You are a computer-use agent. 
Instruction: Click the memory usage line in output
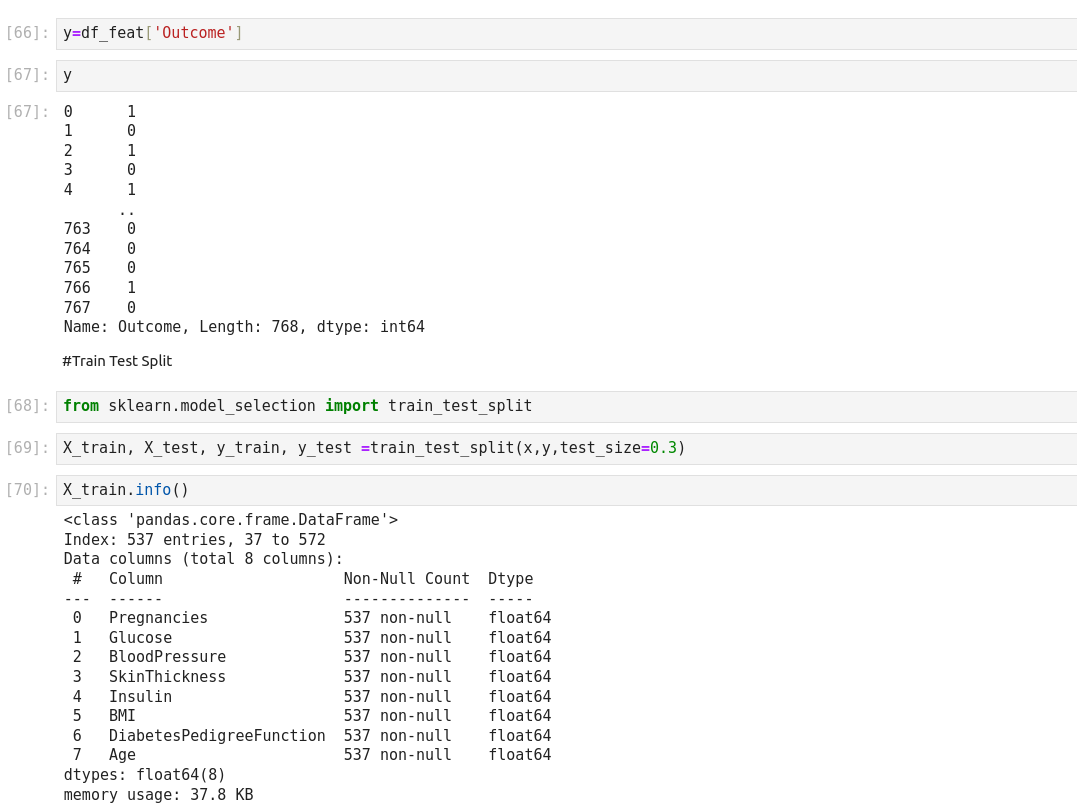click(x=158, y=795)
